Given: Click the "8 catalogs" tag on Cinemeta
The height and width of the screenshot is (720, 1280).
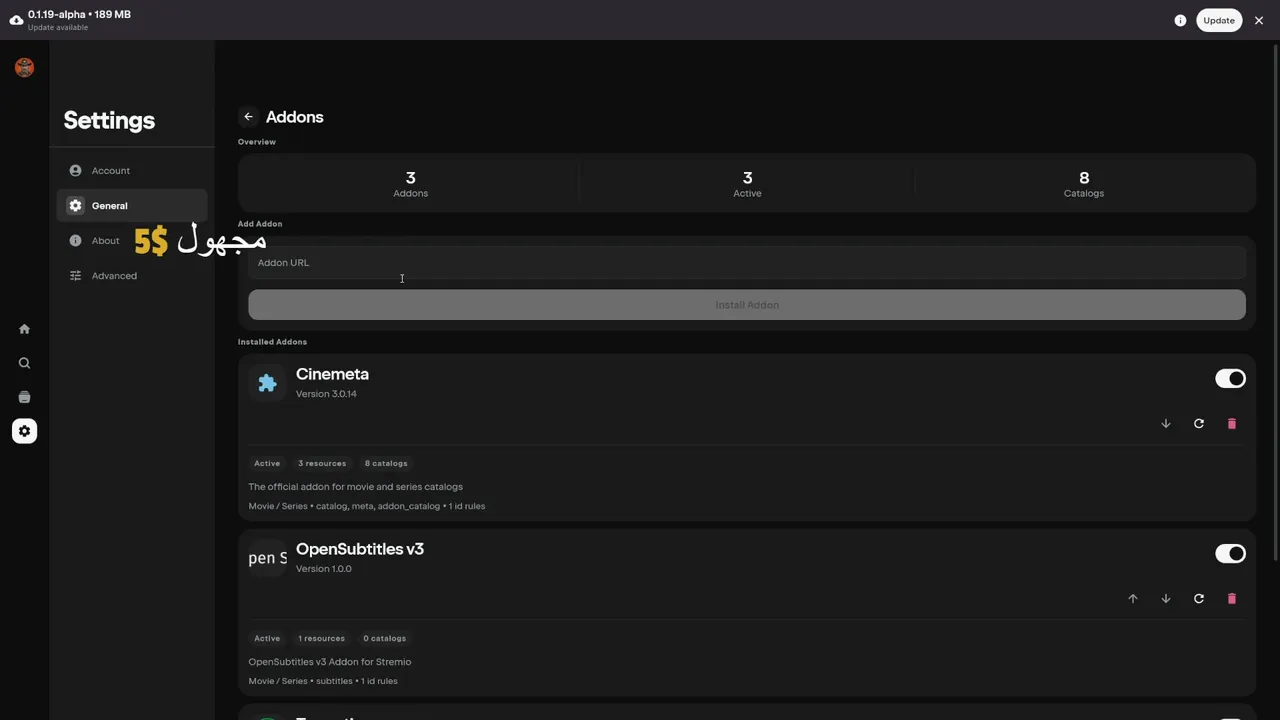Looking at the screenshot, I should tap(386, 464).
